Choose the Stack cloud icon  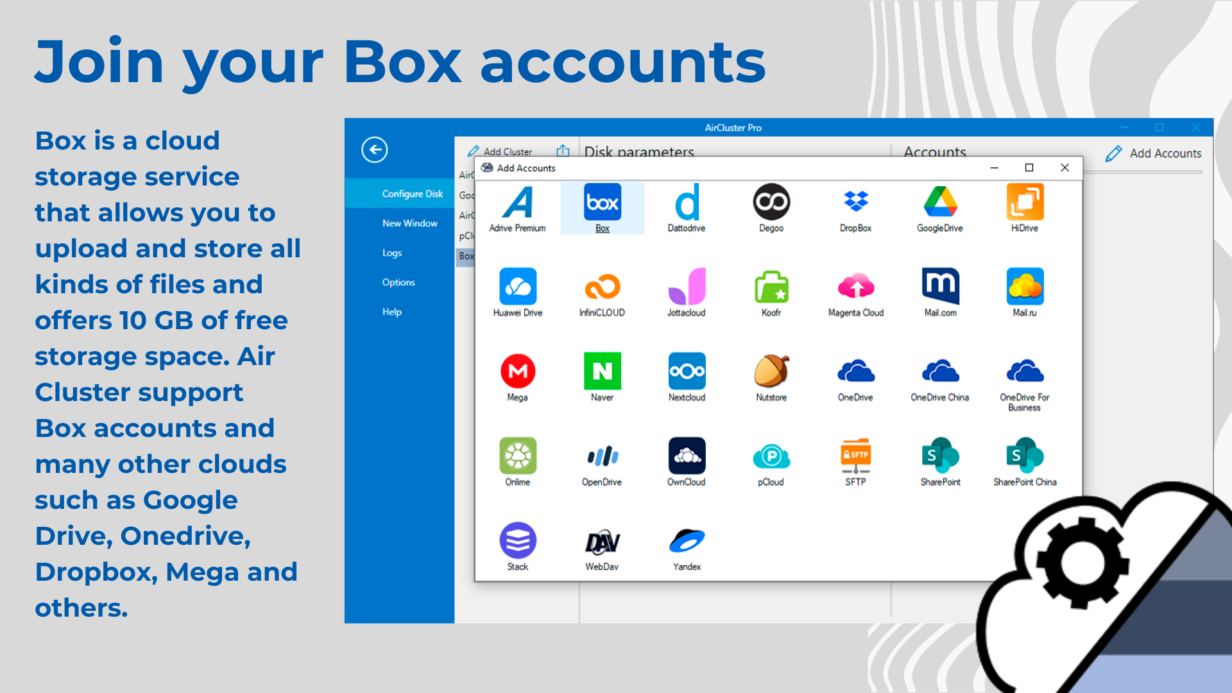517,541
